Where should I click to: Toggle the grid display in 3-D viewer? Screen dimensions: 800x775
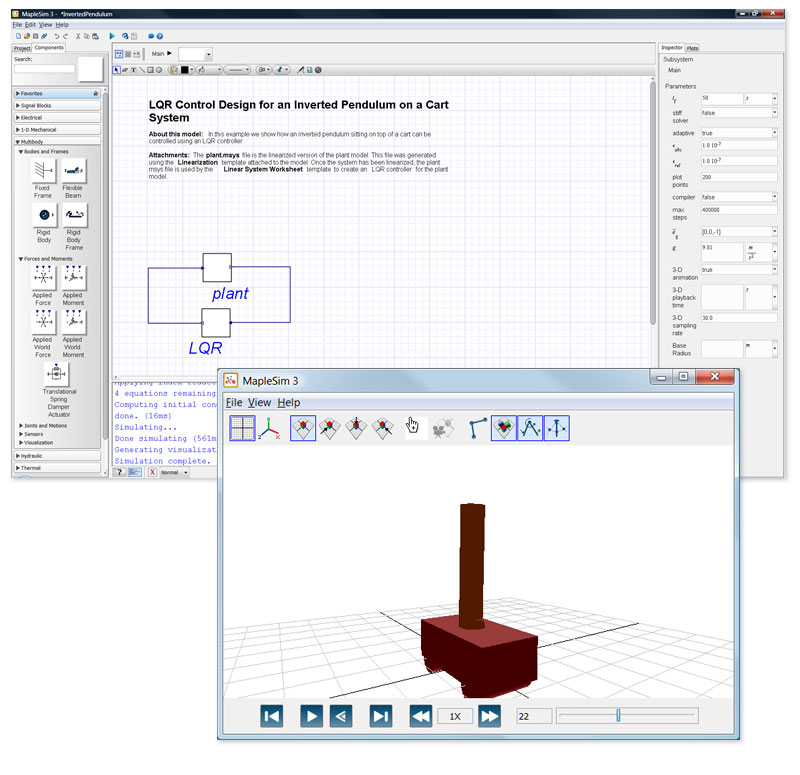click(242, 428)
